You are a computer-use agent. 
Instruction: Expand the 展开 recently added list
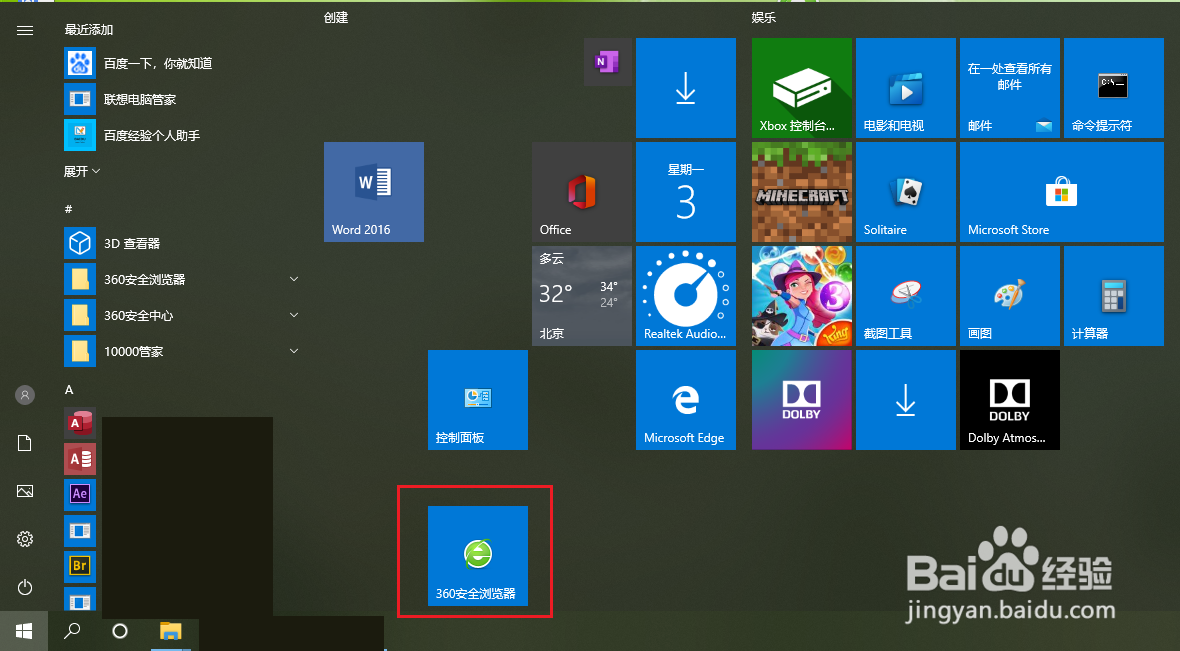[x=82, y=172]
